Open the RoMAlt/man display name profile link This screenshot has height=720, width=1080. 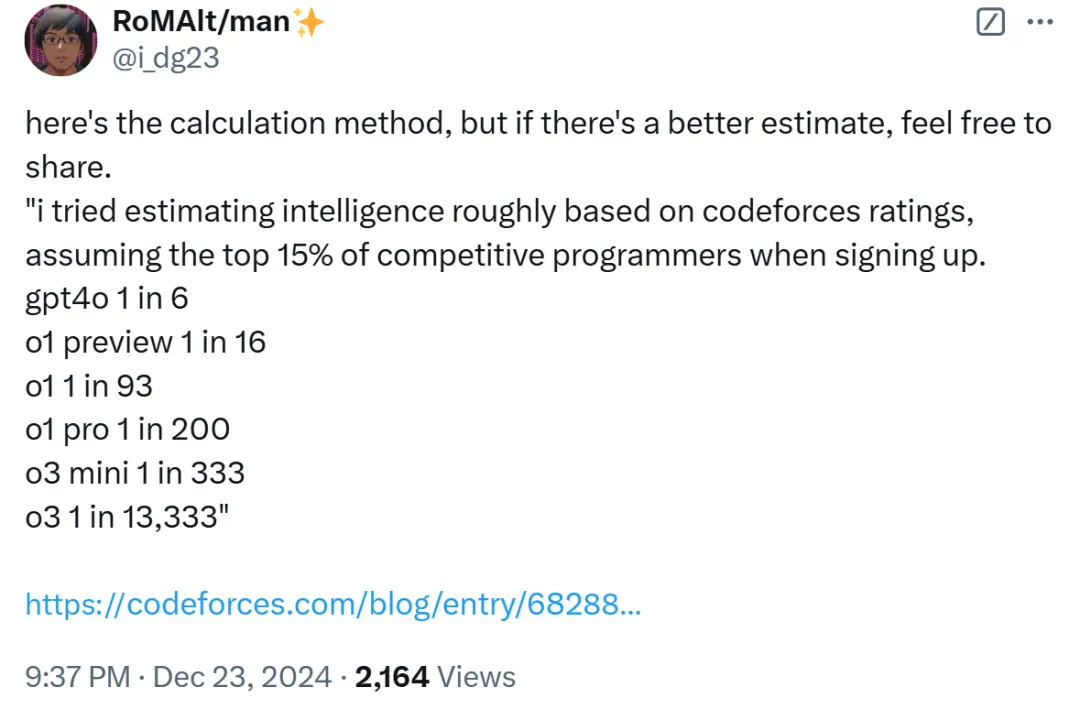coord(201,22)
